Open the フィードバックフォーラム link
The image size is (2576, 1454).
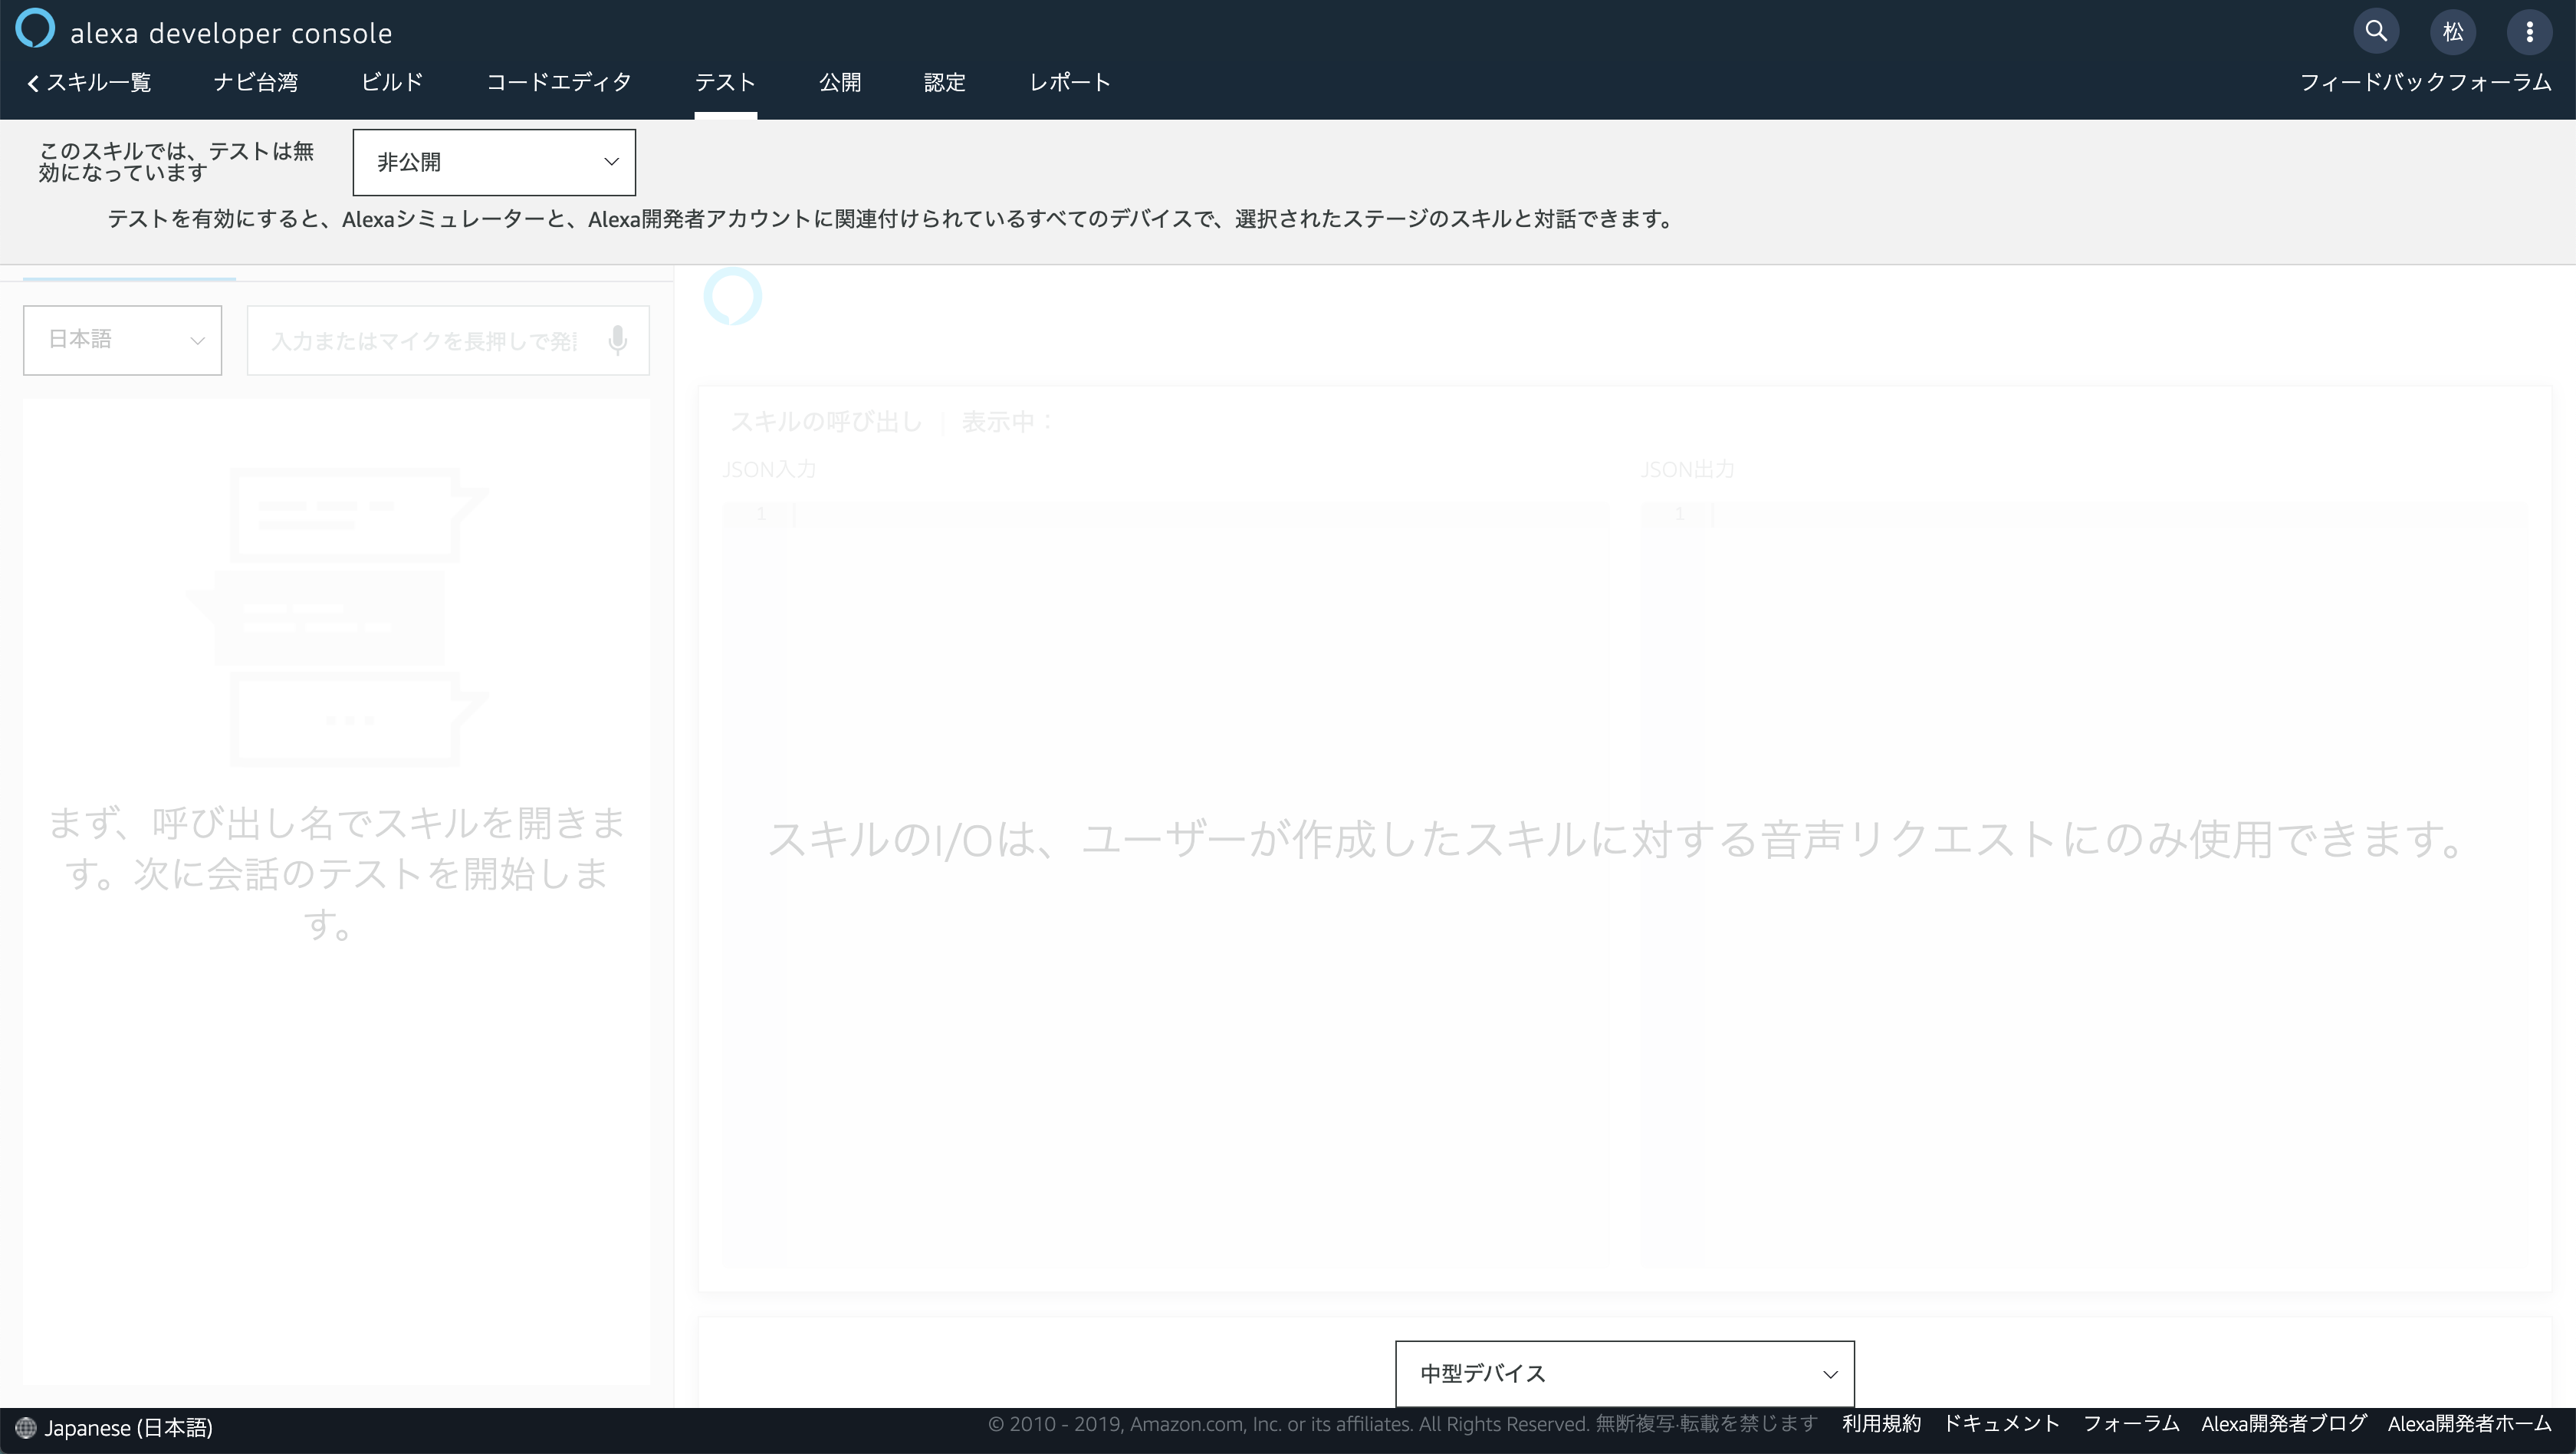pyautogui.click(x=2426, y=82)
